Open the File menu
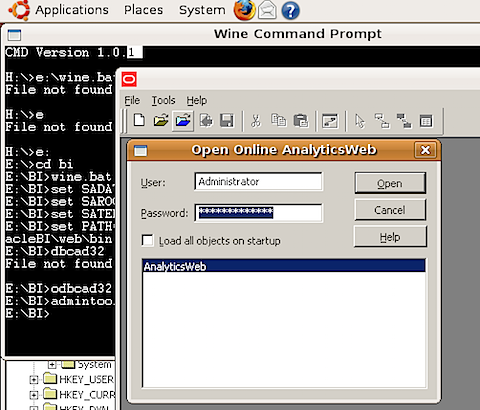480x410 pixels. [132, 100]
